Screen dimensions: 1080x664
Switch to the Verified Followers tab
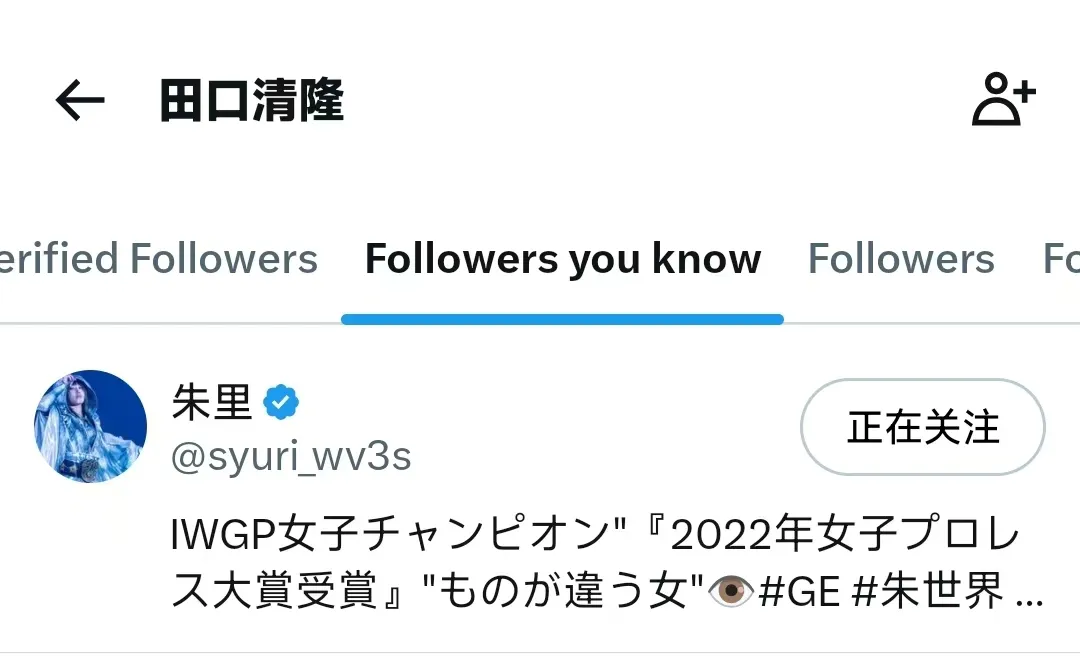158,259
